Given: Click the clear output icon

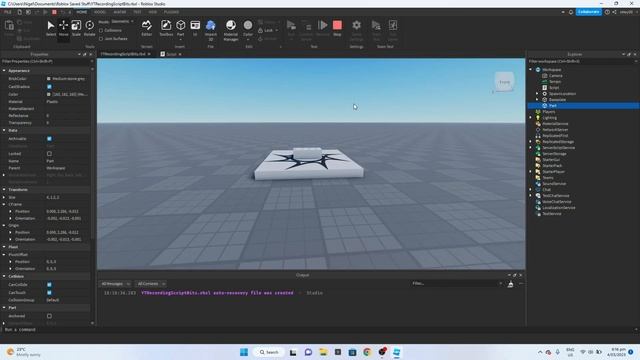Looking at the screenshot, I should pos(510,284).
